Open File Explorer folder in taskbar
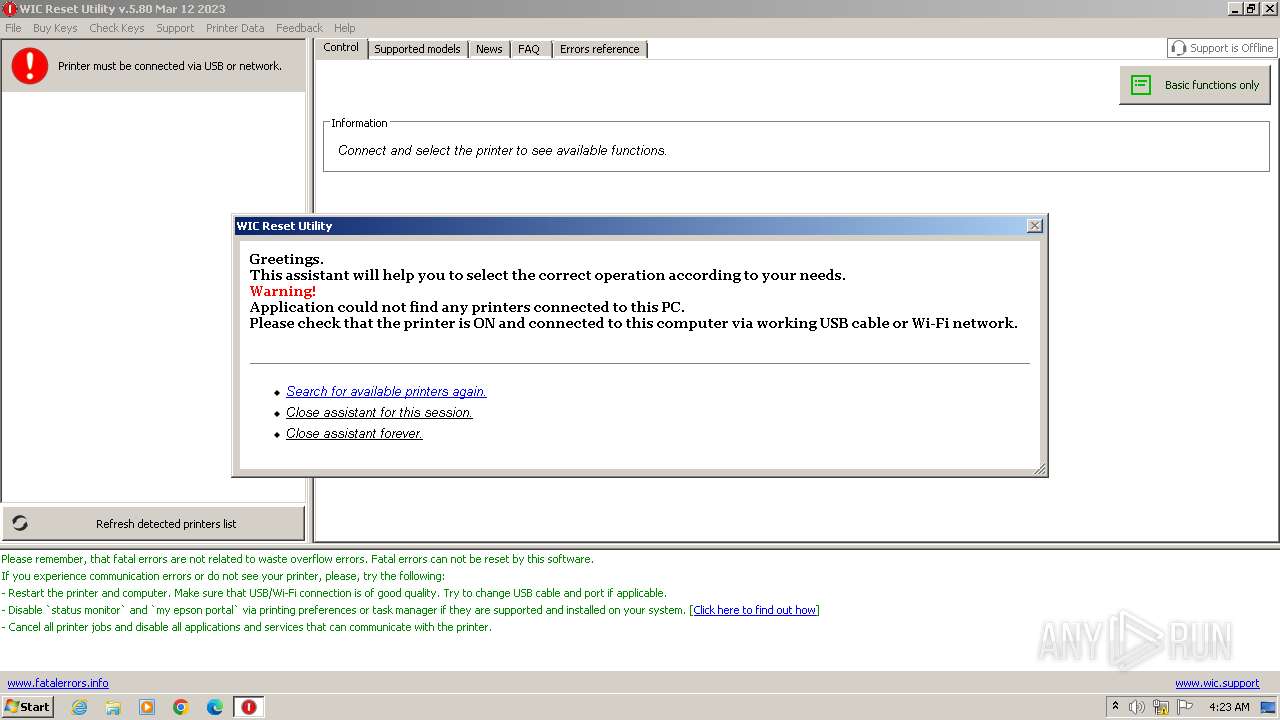 click(113, 707)
